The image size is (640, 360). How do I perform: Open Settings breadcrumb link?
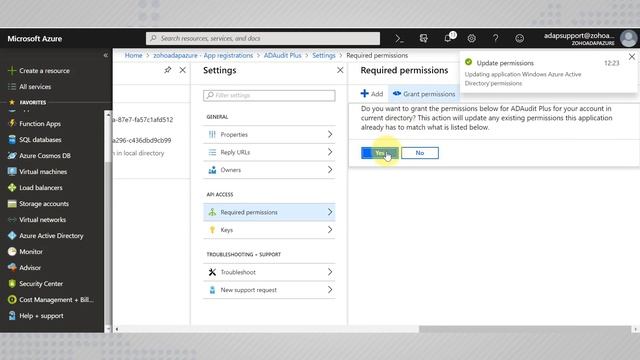point(324,56)
